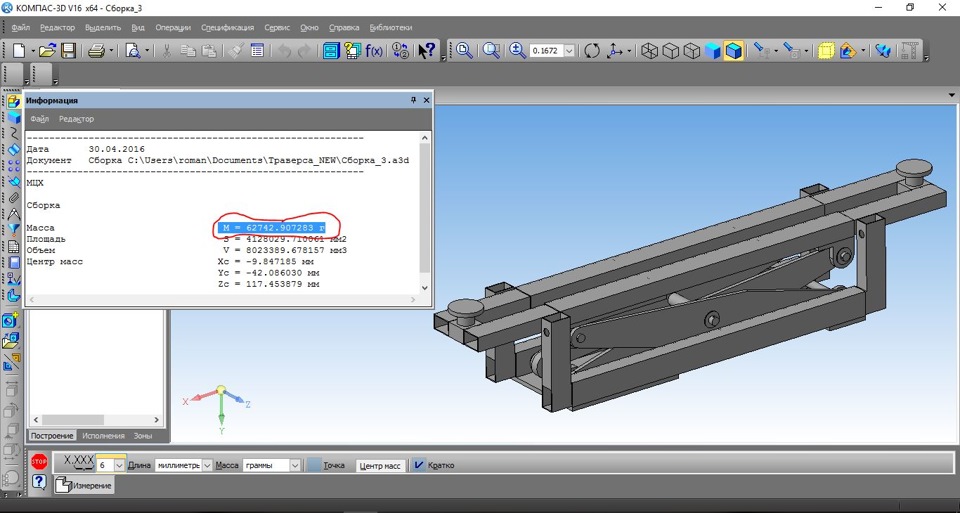The image size is (960, 513).
Task: Open the Сервис menu
Action: (x=277, y=28)
